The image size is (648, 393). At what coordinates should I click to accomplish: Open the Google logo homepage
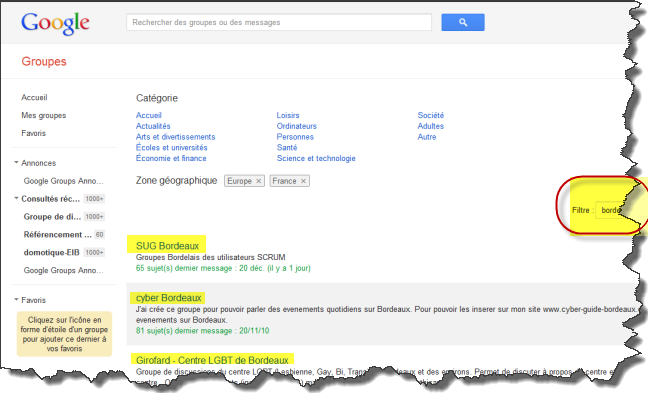pos(55,23)
